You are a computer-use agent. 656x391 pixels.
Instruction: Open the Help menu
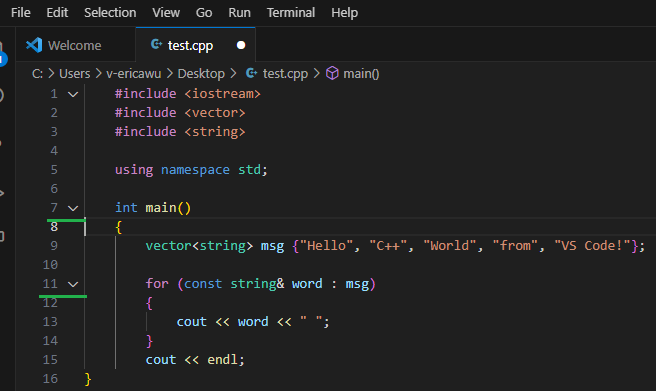[x=344, y=13]
